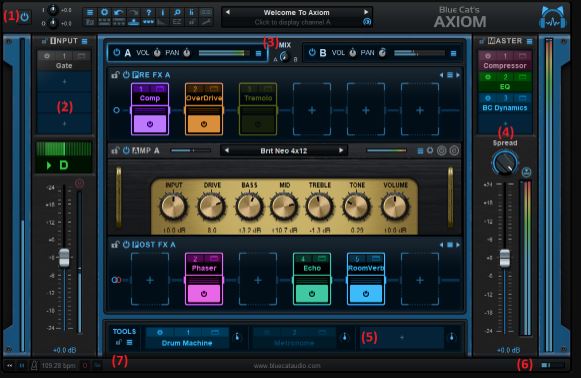Open the Input section menu icon

[x=84, y=41]
